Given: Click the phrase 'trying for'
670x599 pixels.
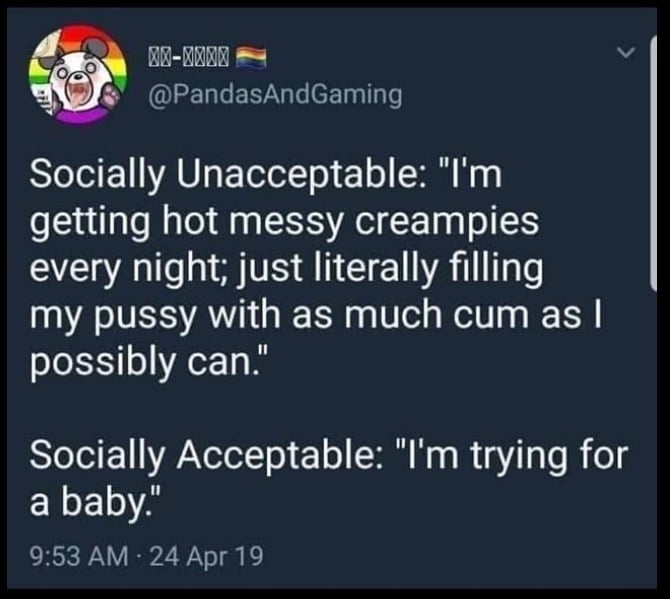Looking at the screenshot, I should coord(549,456).
